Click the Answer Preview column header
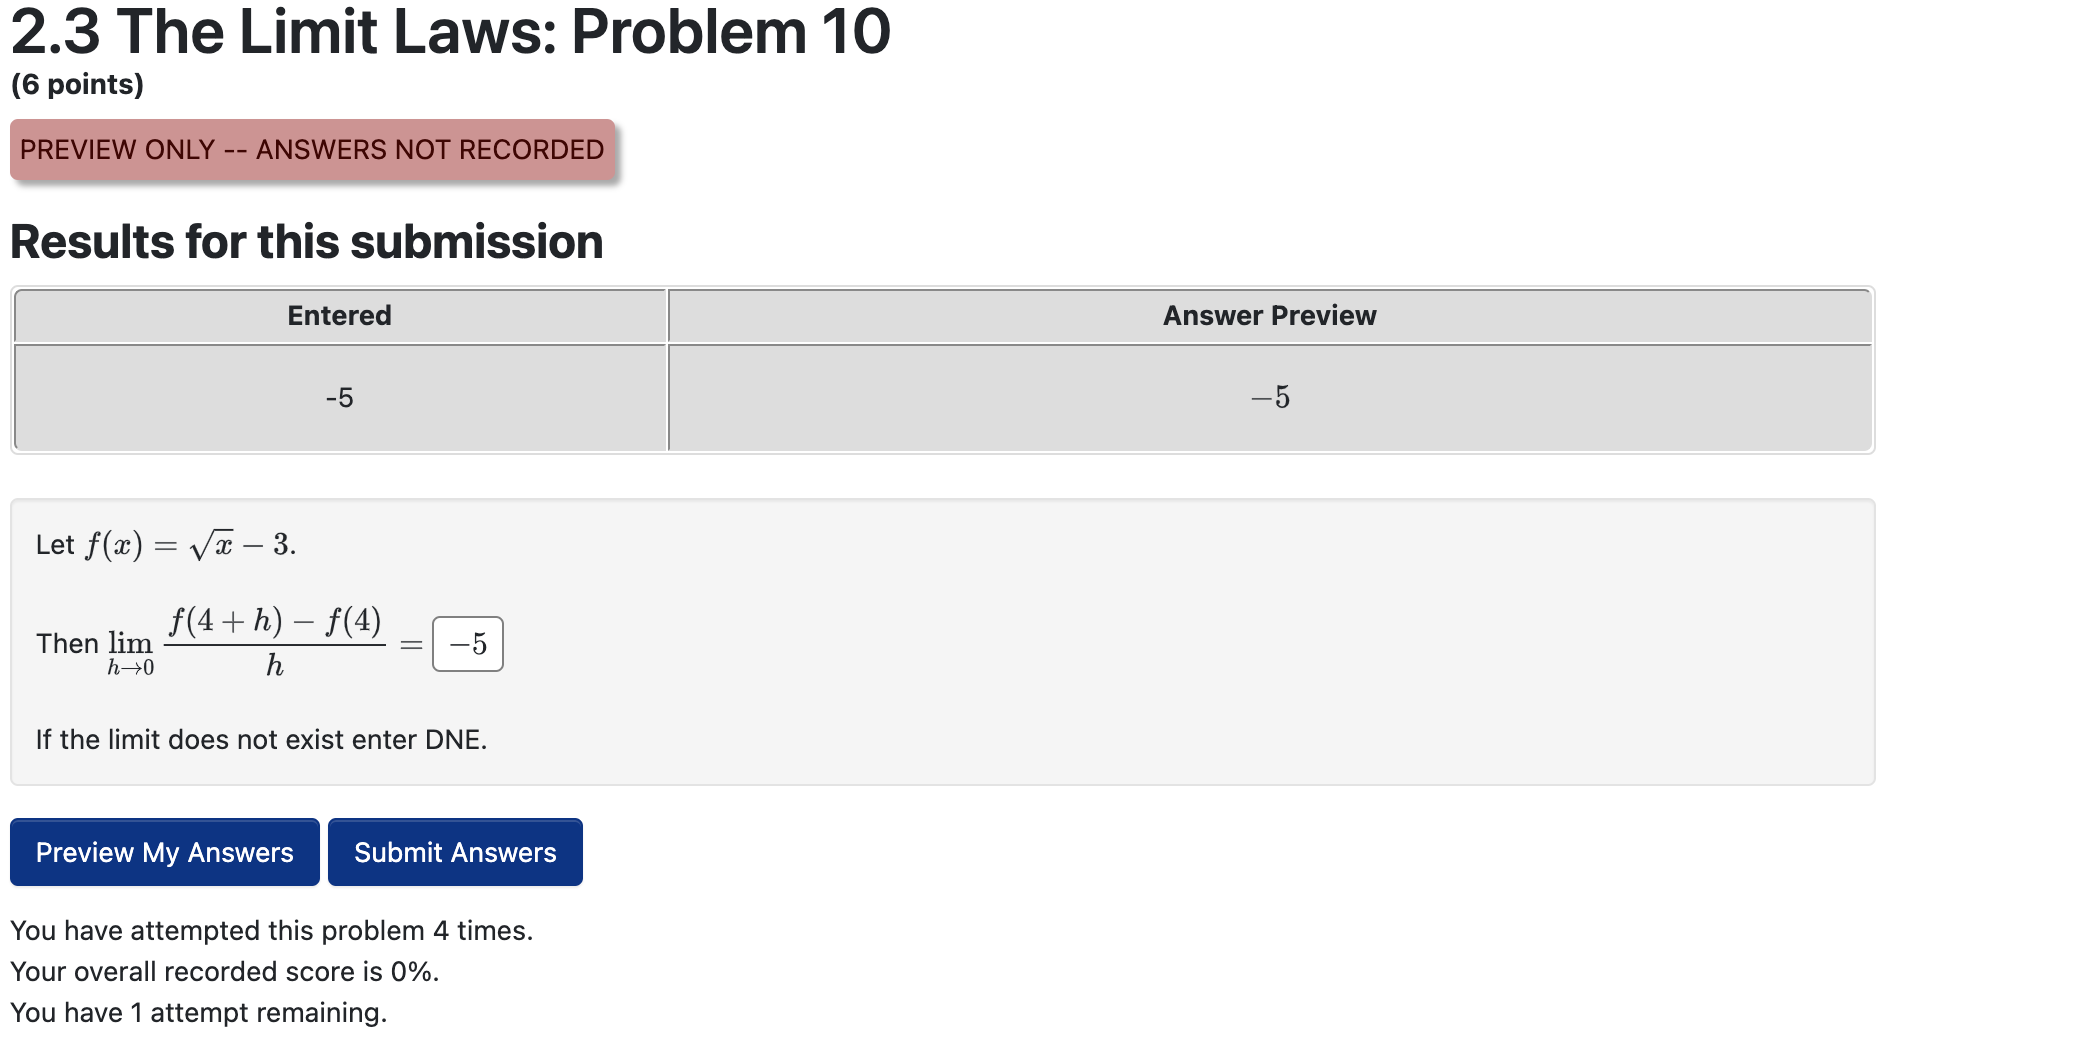This screenshot has height=1060, width=2086. [x=1268, y=315]
